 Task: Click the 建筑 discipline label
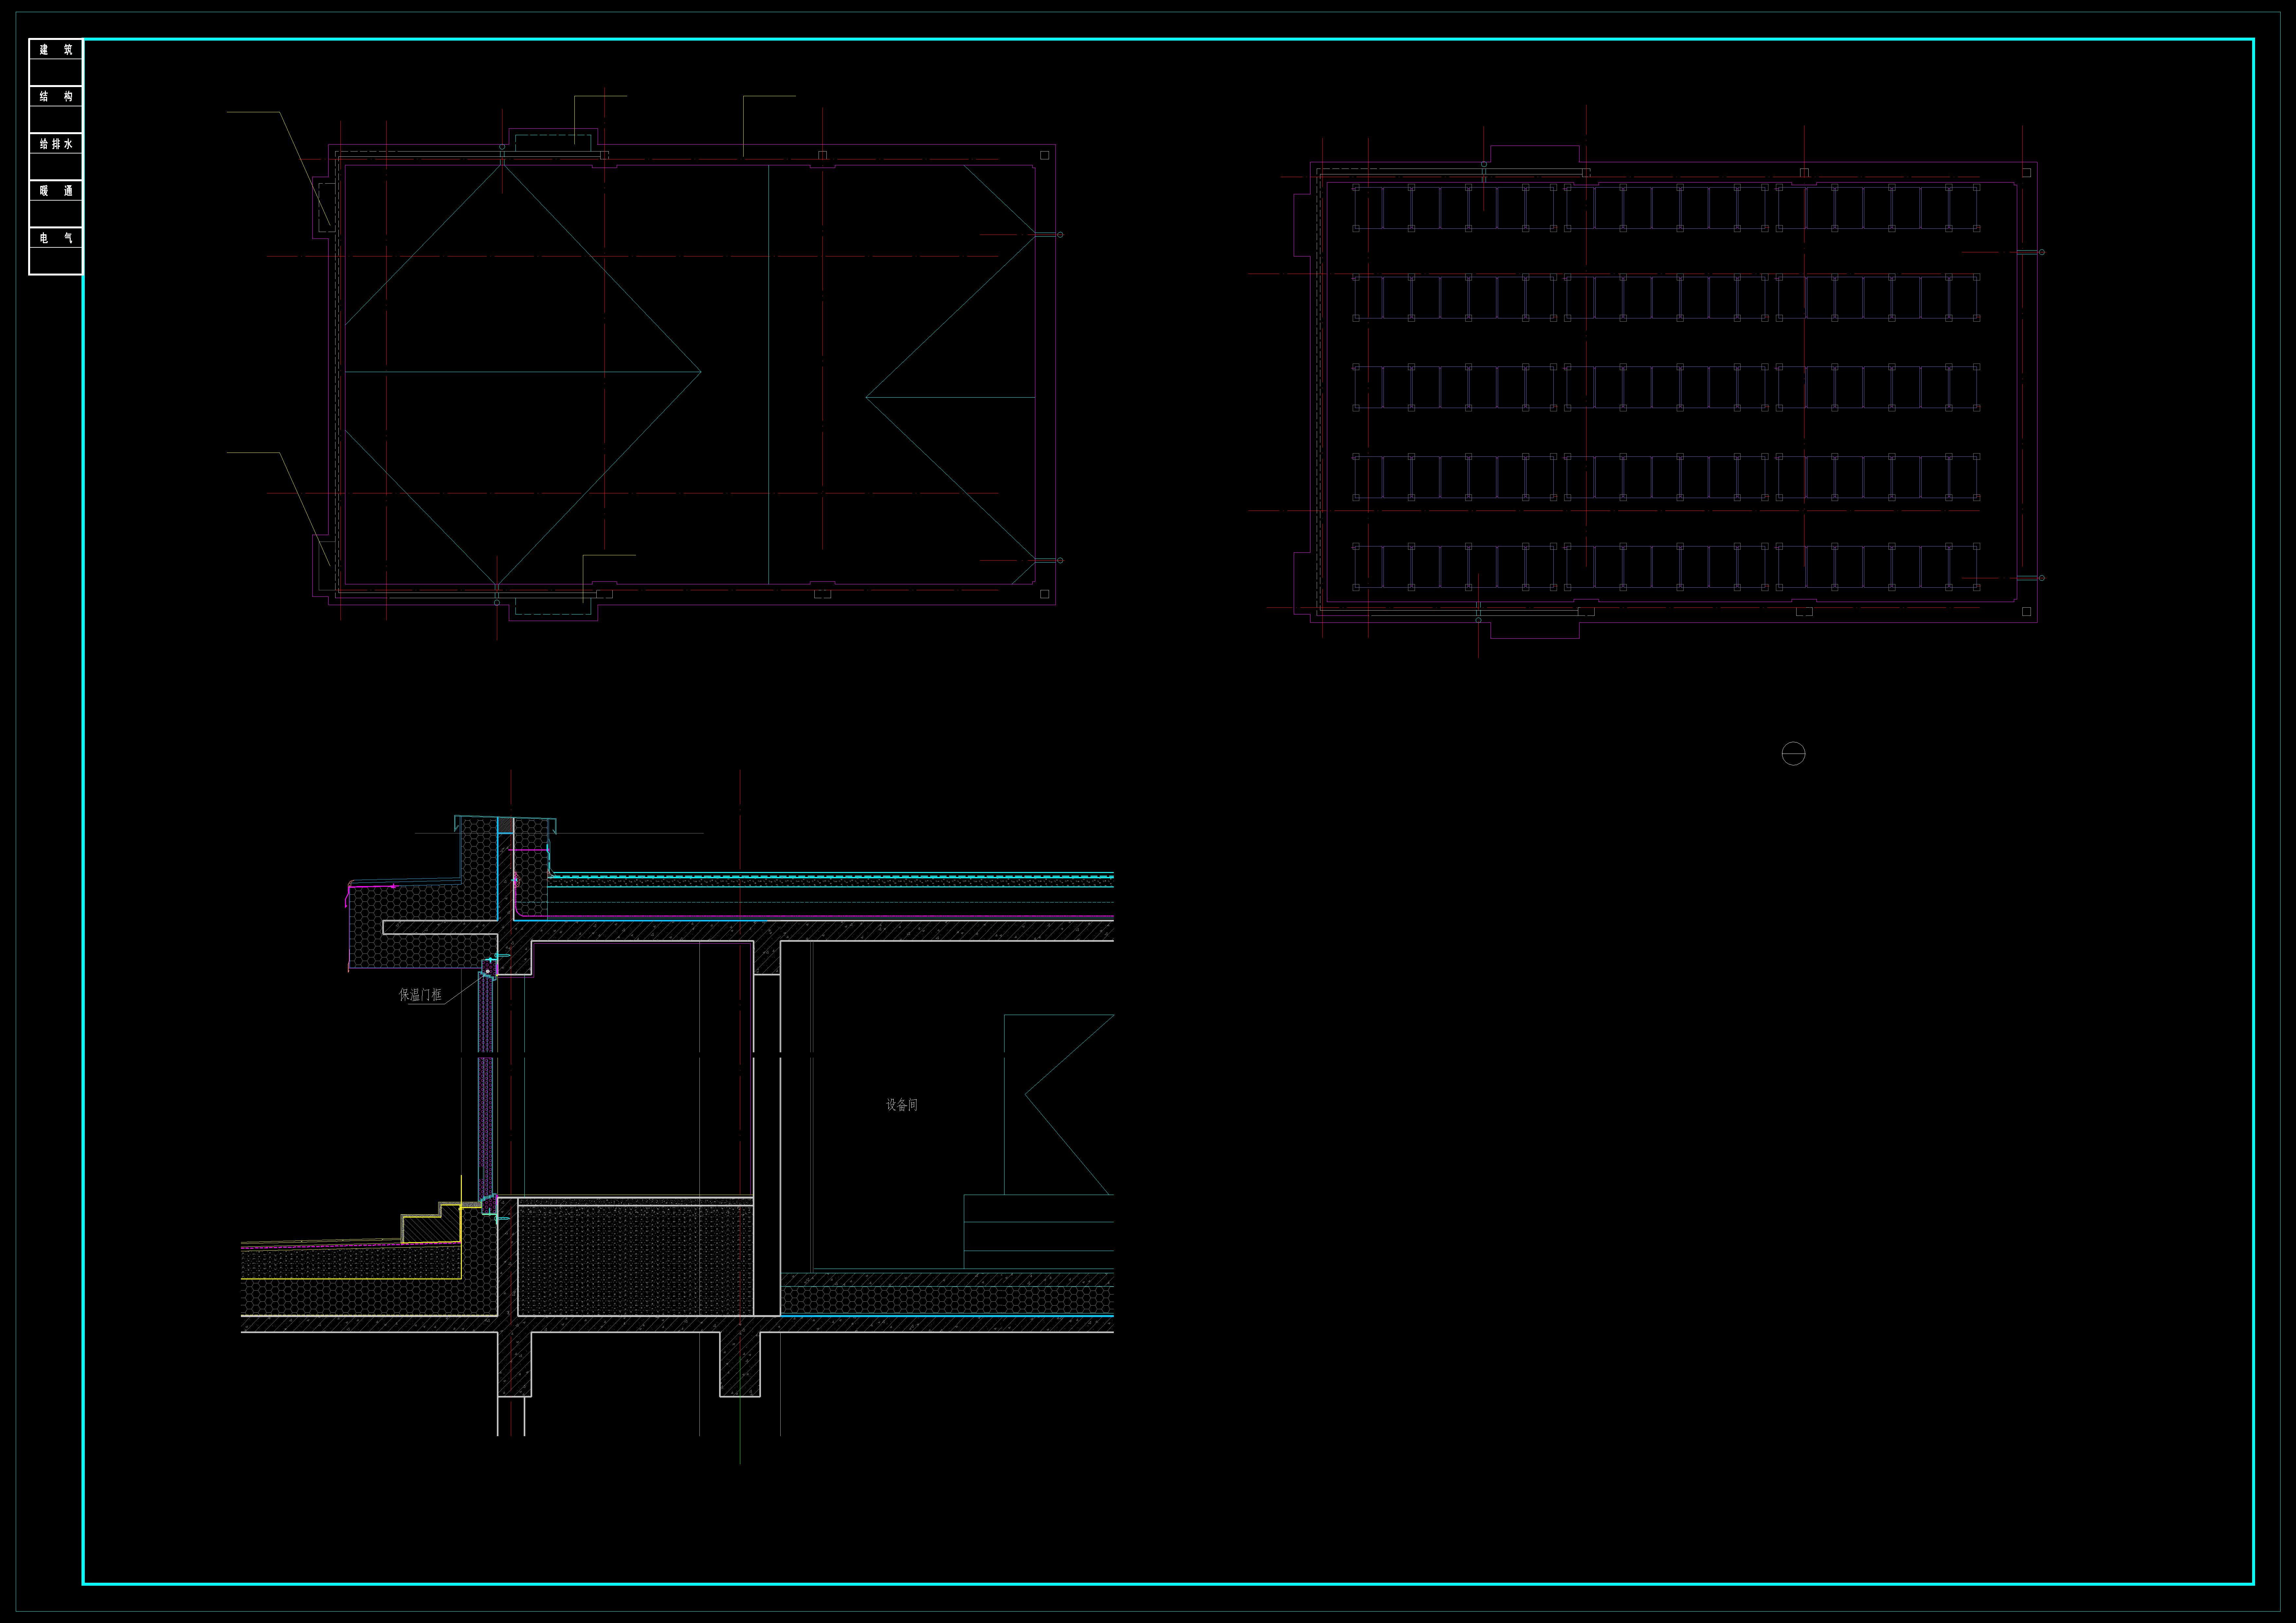56,50
